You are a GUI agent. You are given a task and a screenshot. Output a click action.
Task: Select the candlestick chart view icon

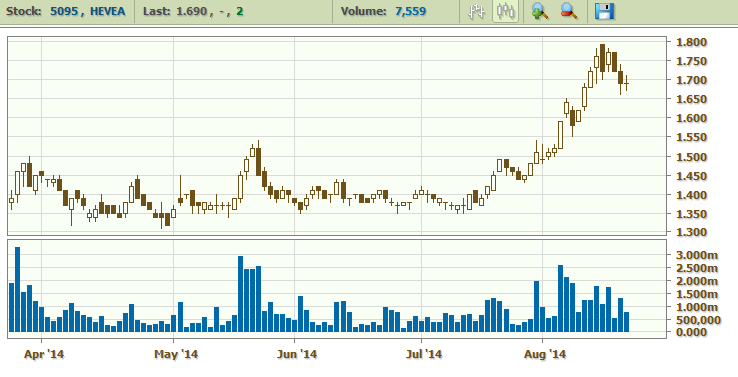tap(505, 11)
